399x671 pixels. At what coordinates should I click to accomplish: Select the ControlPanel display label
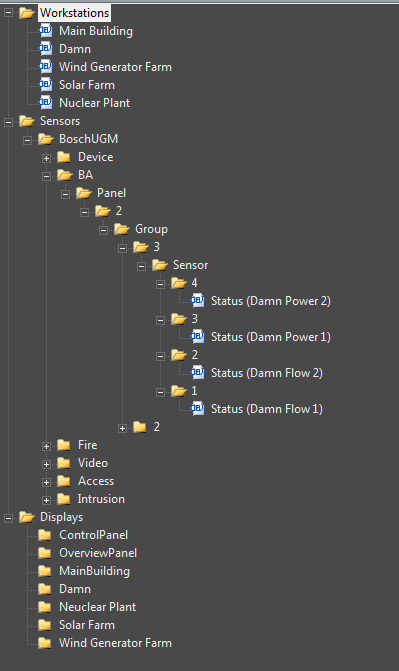pyautogui.click(x=93, y=535)
